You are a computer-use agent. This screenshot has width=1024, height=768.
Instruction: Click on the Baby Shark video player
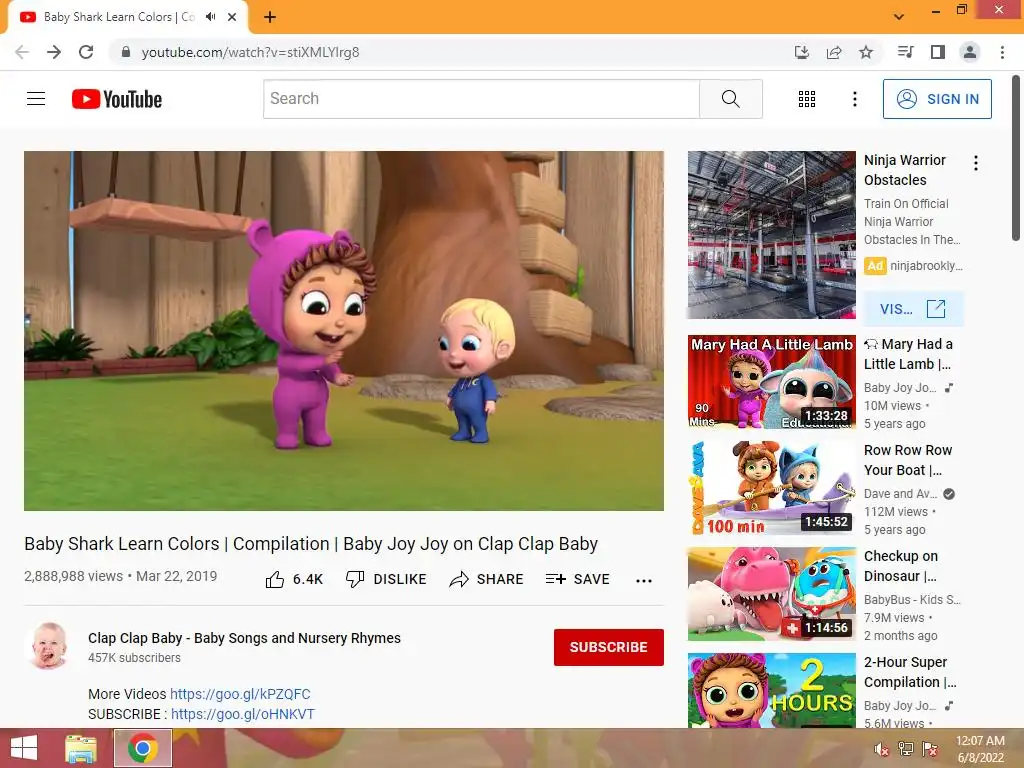tap(344, 330)
